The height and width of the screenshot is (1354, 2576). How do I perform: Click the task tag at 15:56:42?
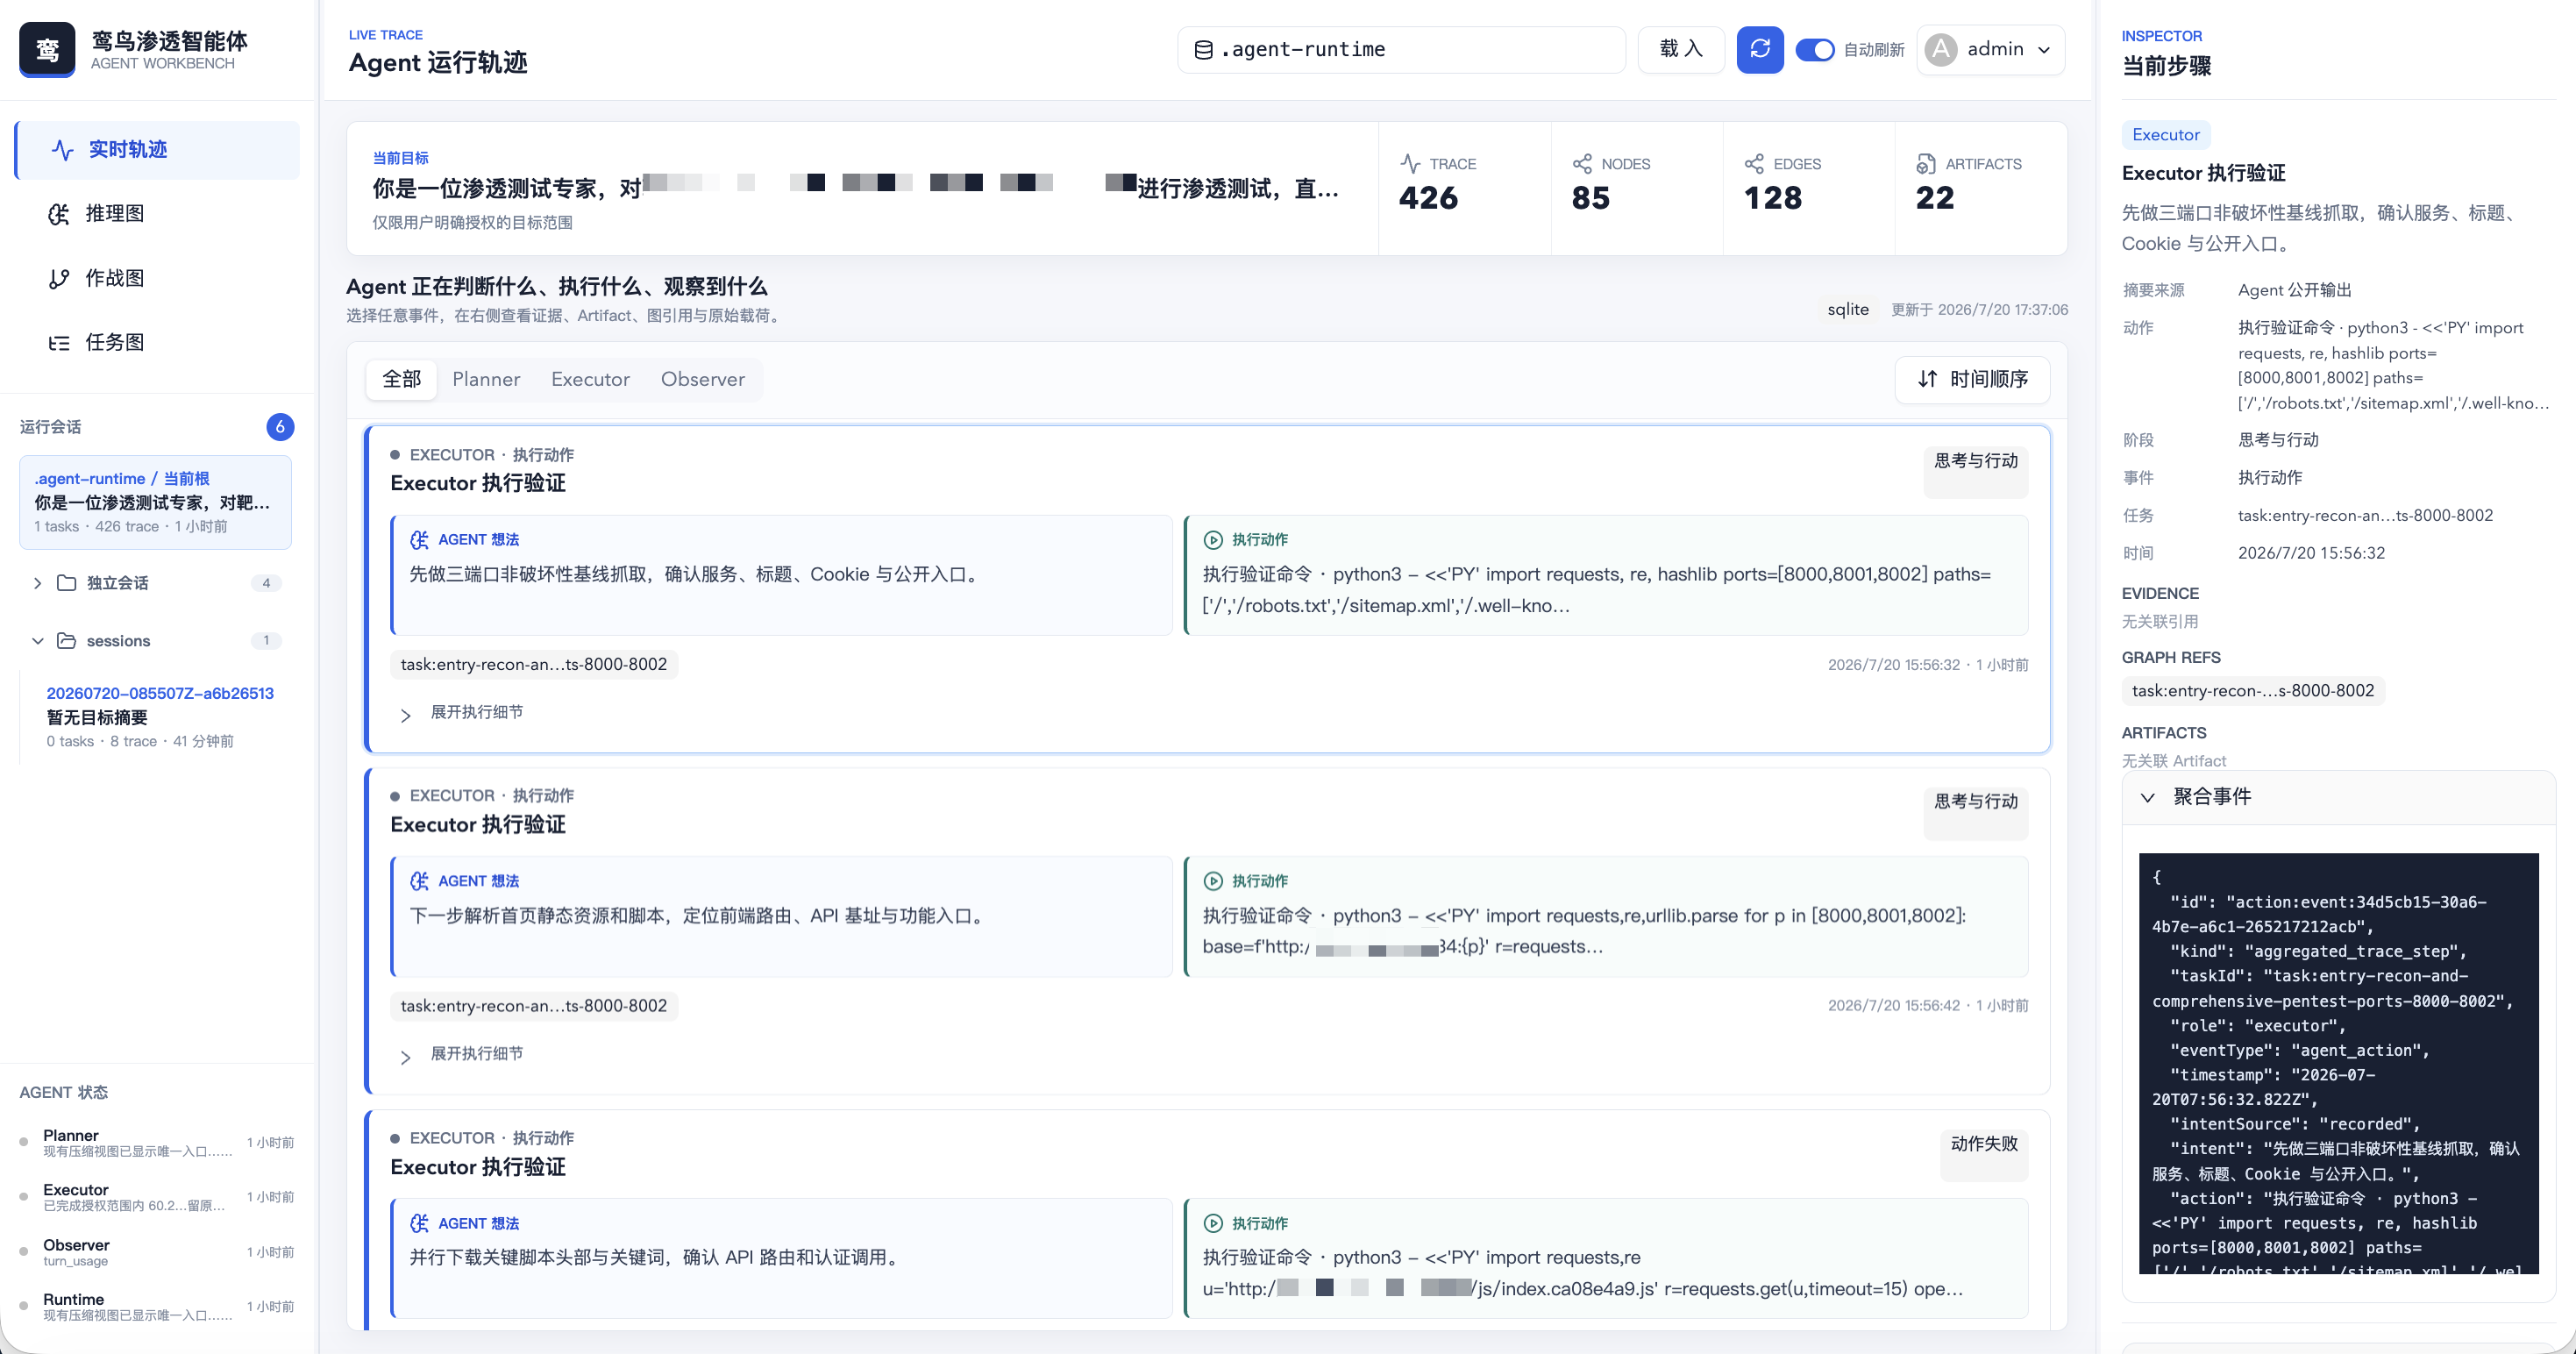pyautogui.click(x=534, y=1006)
